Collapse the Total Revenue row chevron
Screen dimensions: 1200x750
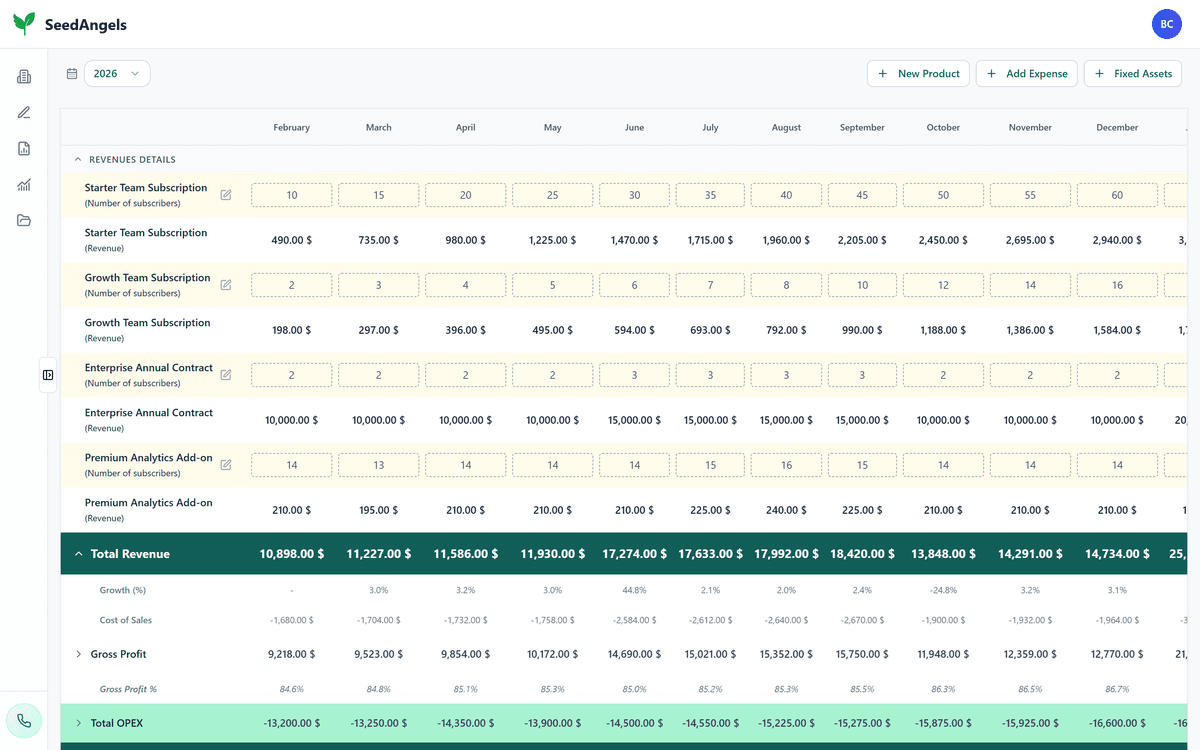coord(78,554)
